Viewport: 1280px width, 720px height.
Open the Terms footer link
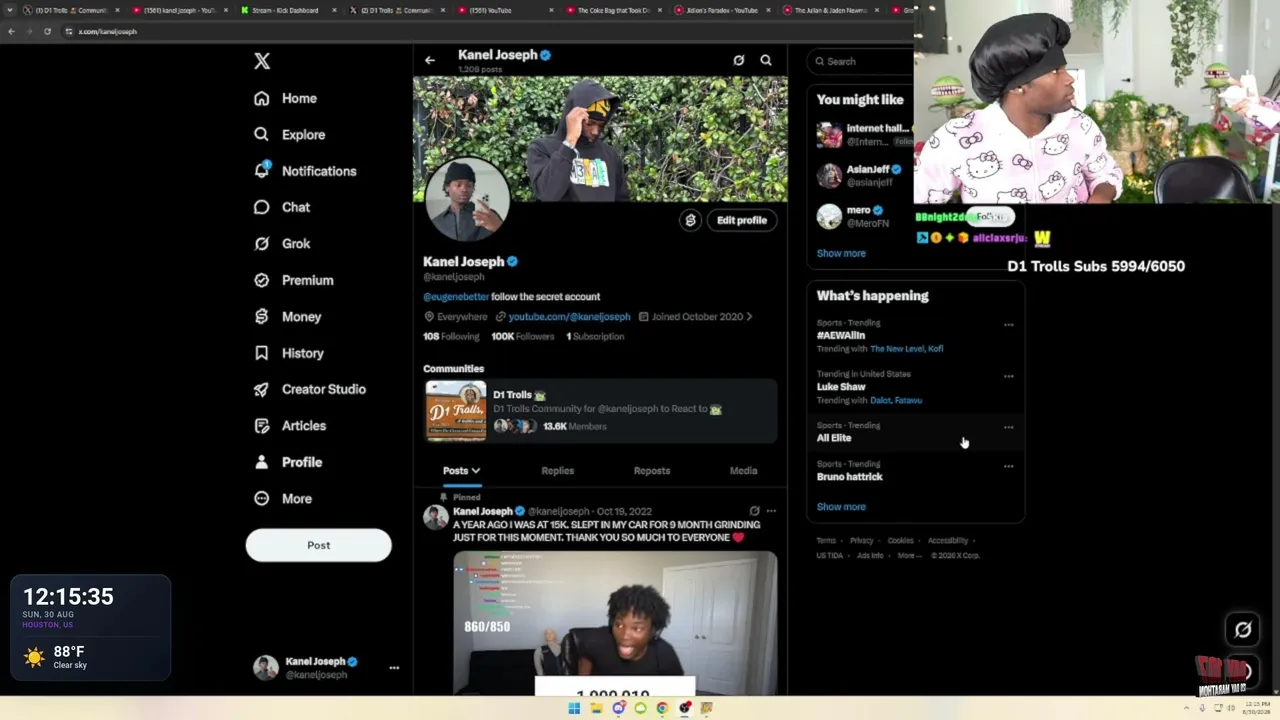(826, 541)
